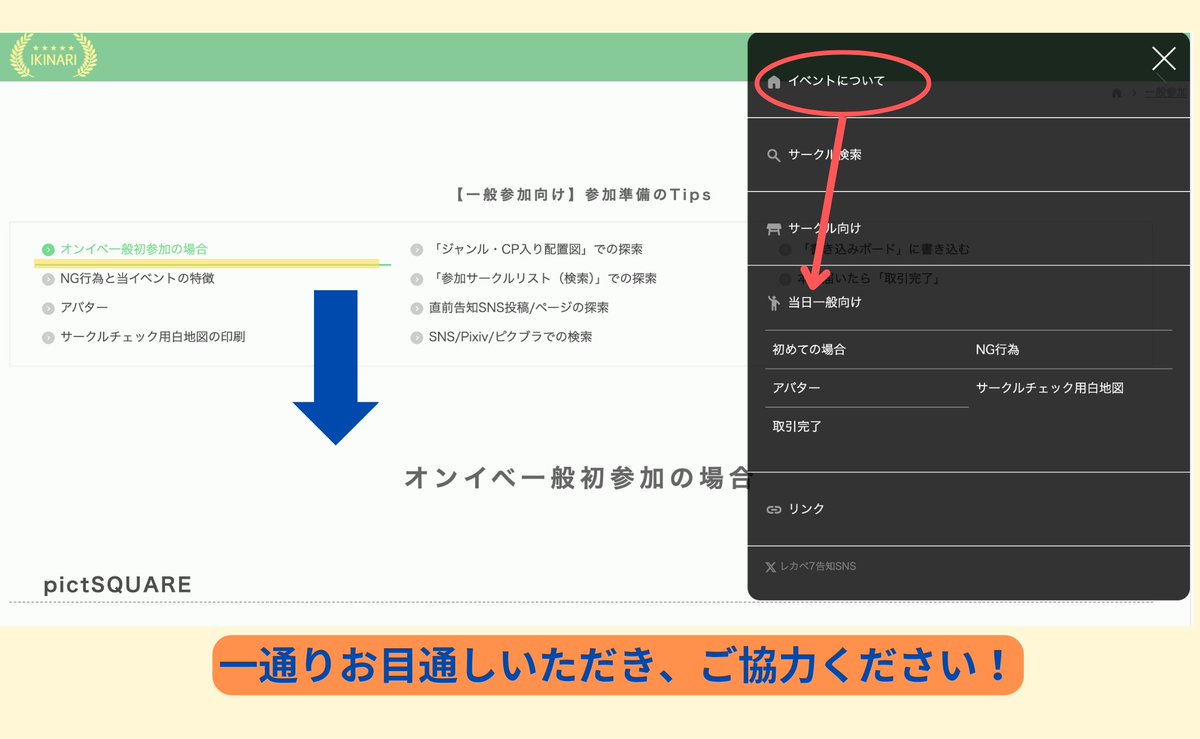
Task: Open NG行為と当イベントの特徴 link
Action: pos(137,278)
